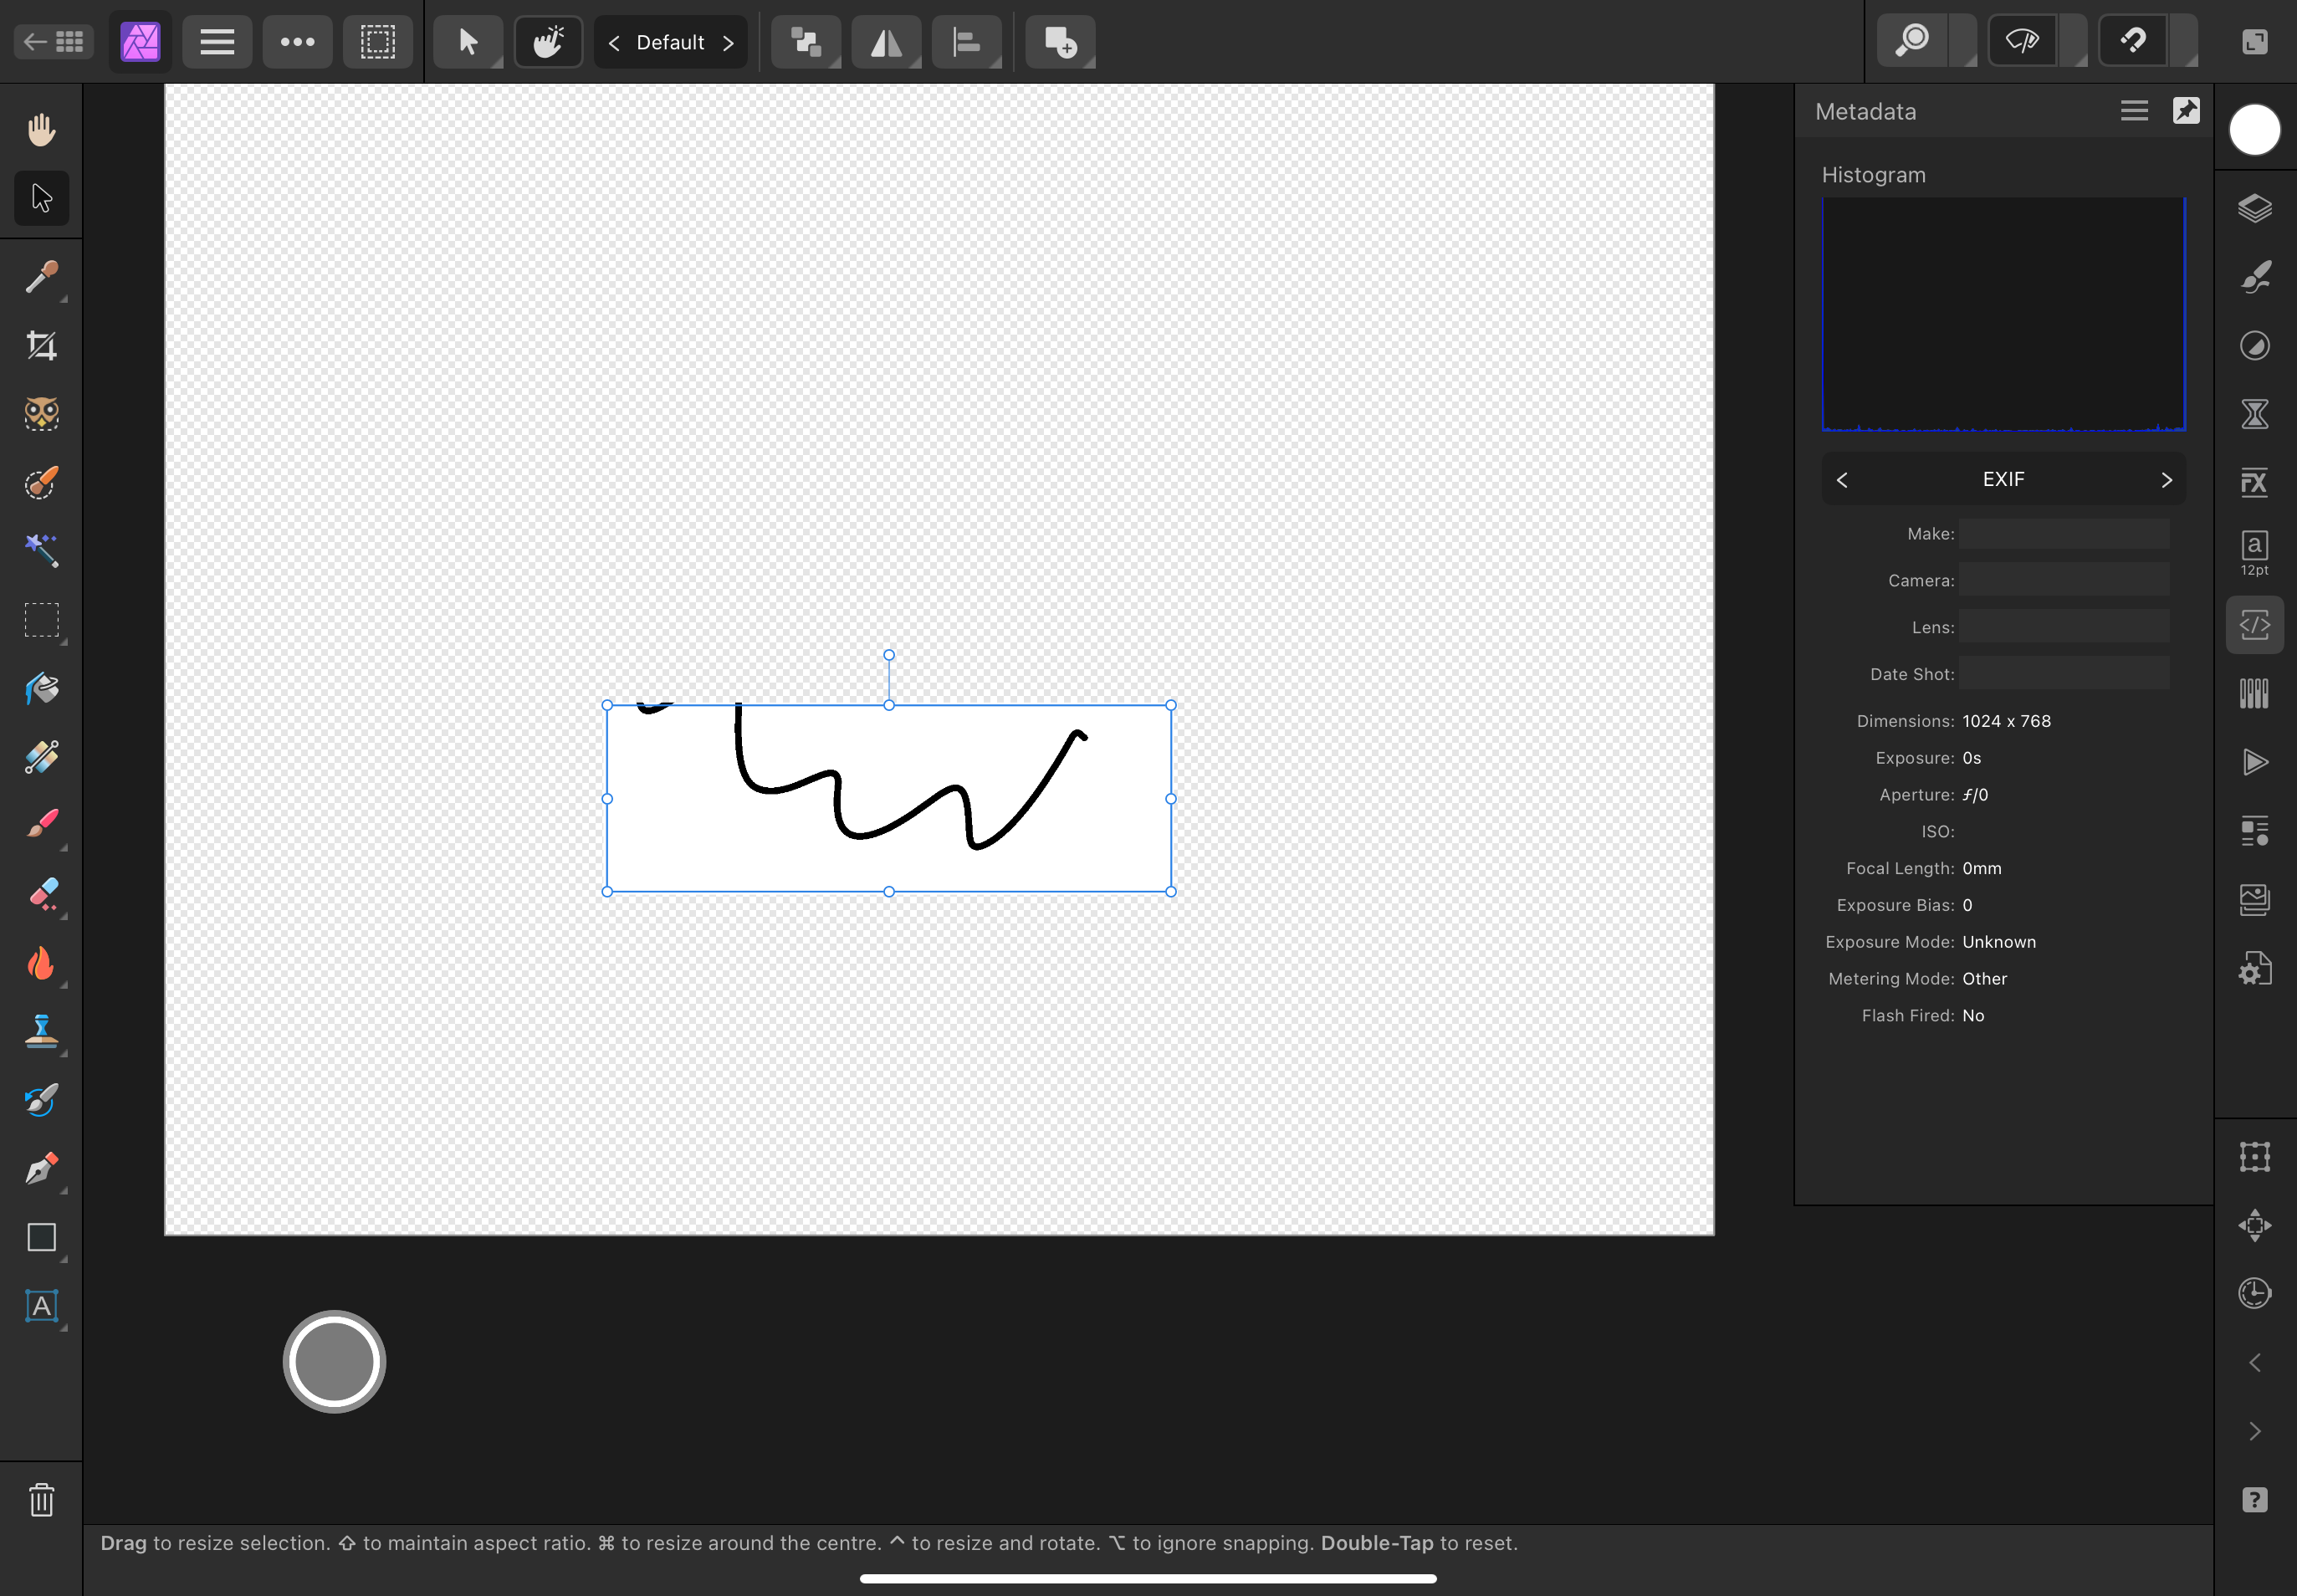Open the Navigator studio
2297x1596 pixels.
[2255, 1225]
